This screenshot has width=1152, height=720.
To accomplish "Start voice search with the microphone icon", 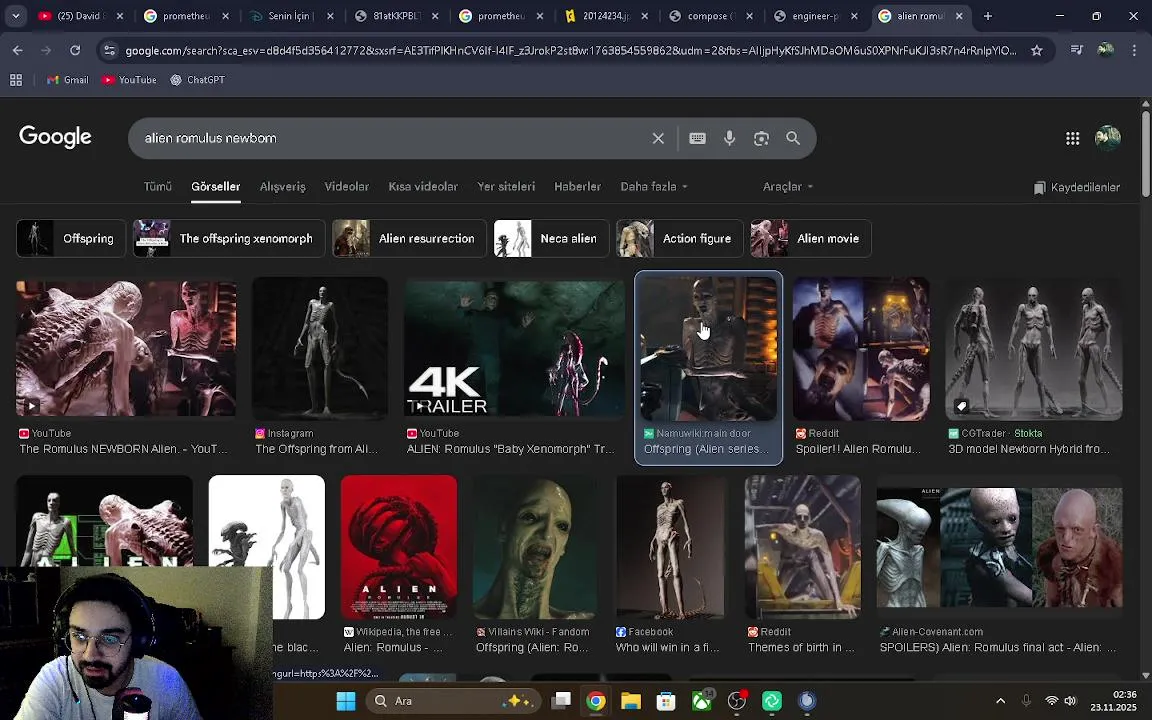I will pos(729,138).
